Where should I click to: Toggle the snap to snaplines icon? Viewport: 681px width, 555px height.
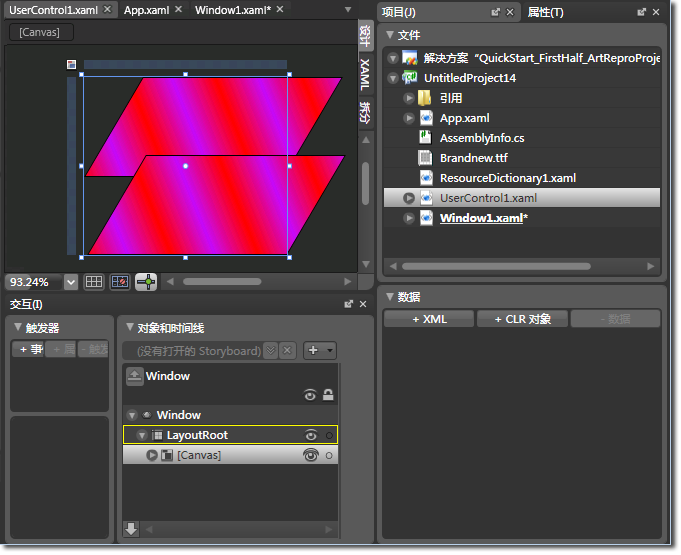146,282
